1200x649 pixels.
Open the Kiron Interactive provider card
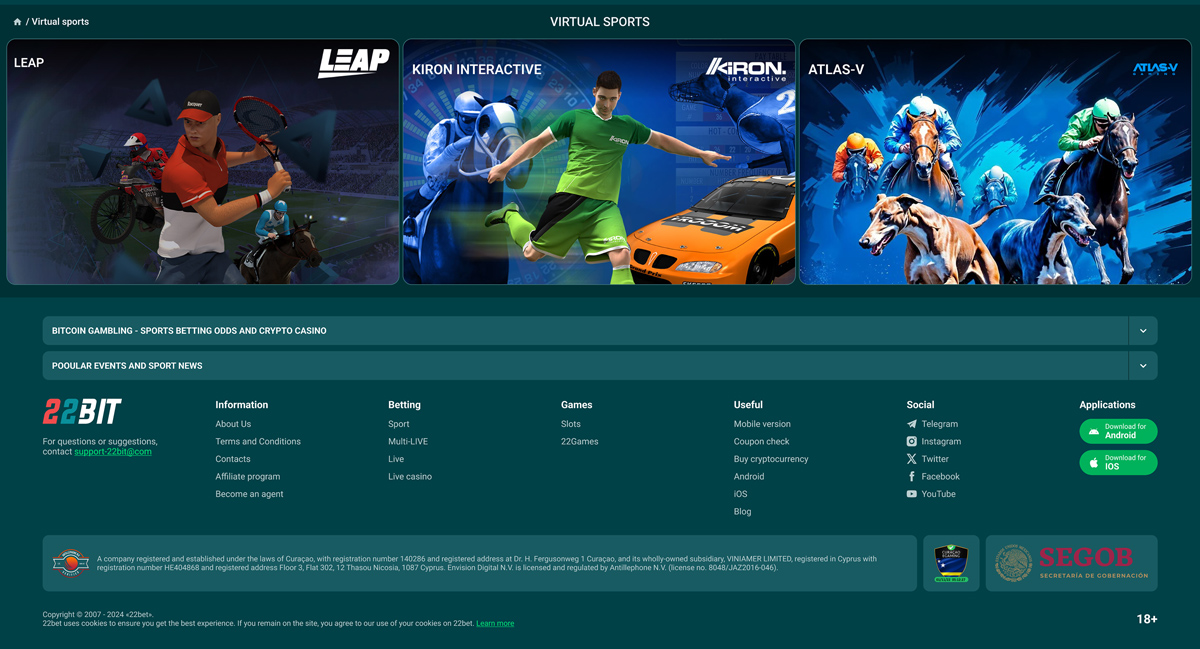(599, 162)
